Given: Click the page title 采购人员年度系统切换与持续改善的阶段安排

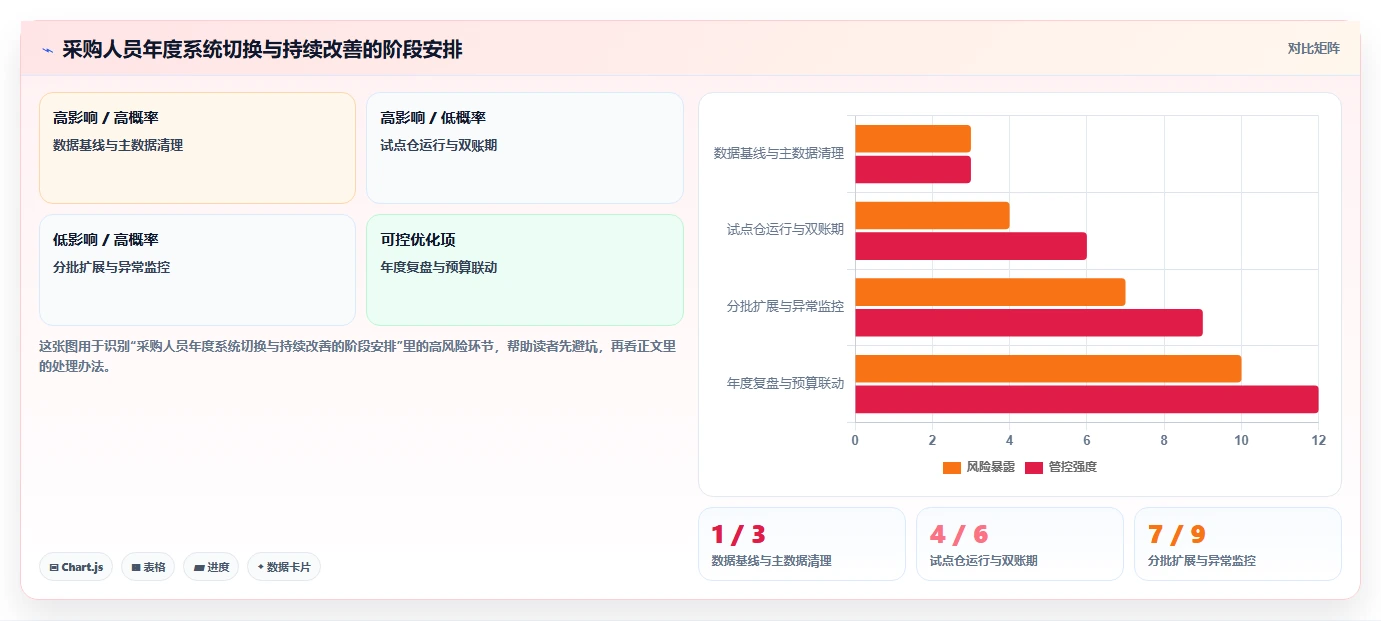Looking at the screenshot, I should coord(262,49).
